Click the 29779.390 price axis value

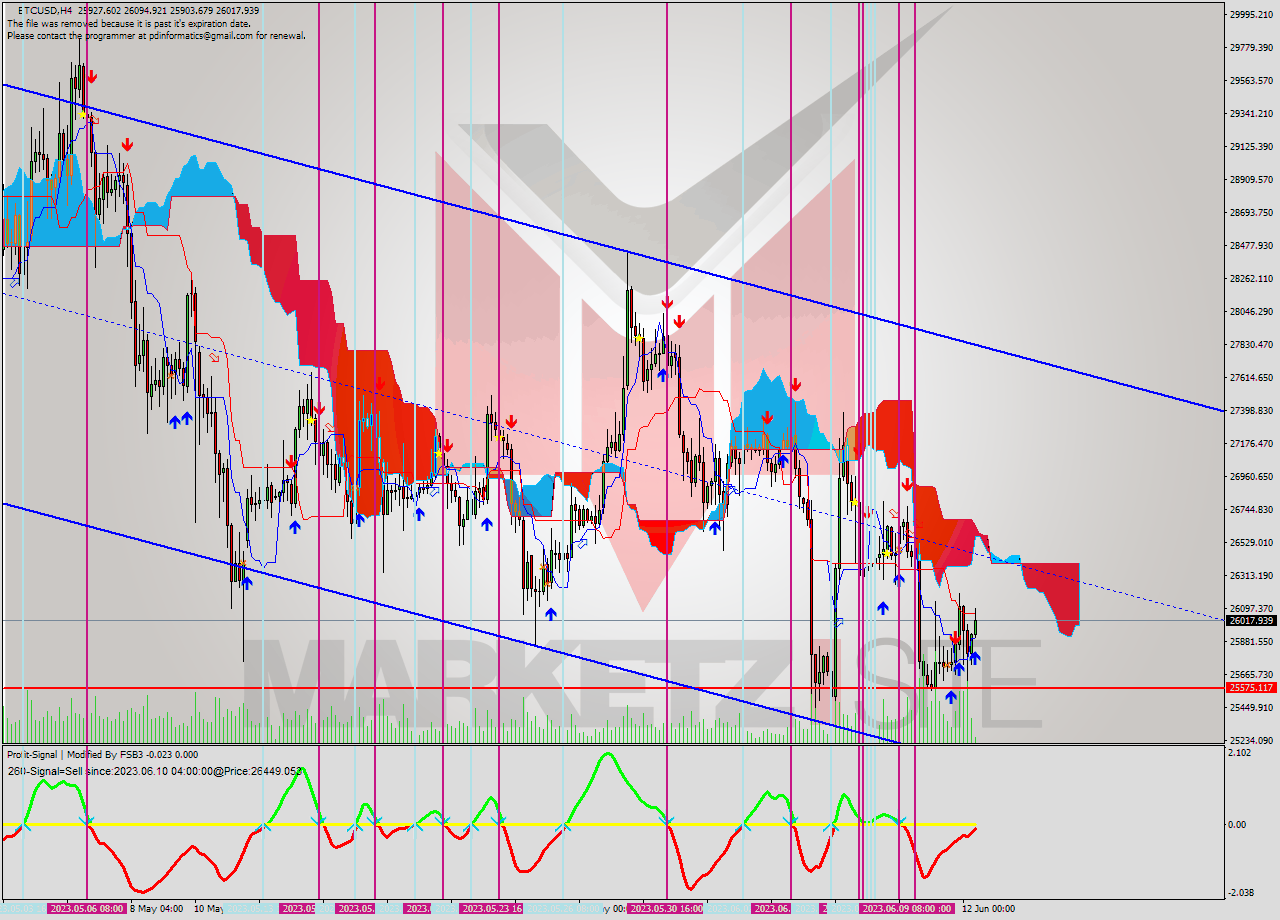1252,47
